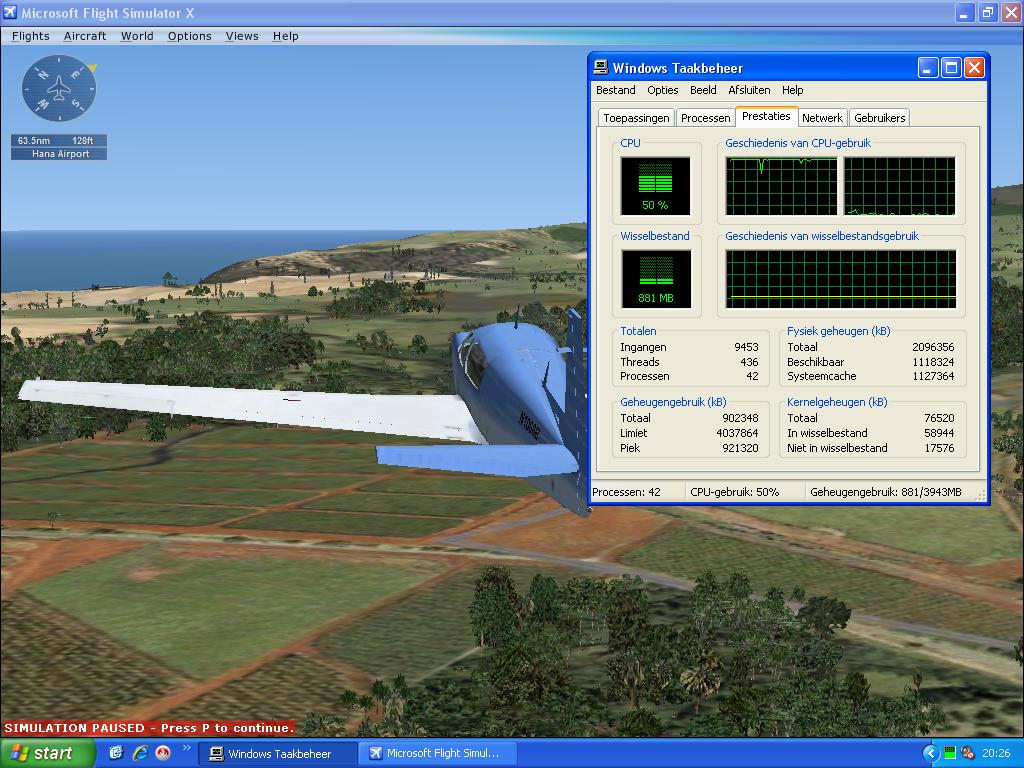Maximize the Taakbeheer window
1024x768 pixels.
[952, 68]
